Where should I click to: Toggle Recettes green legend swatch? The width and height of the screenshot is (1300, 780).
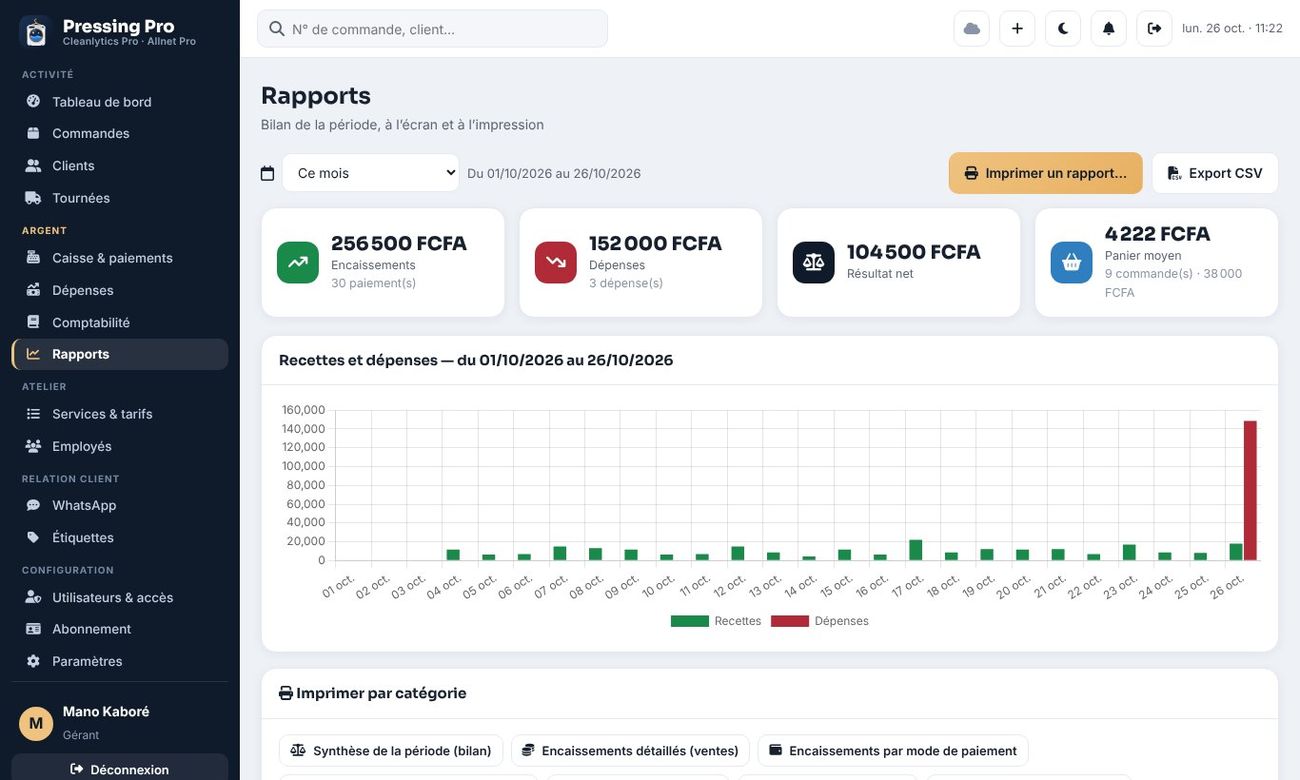click(x=689, y=621)
